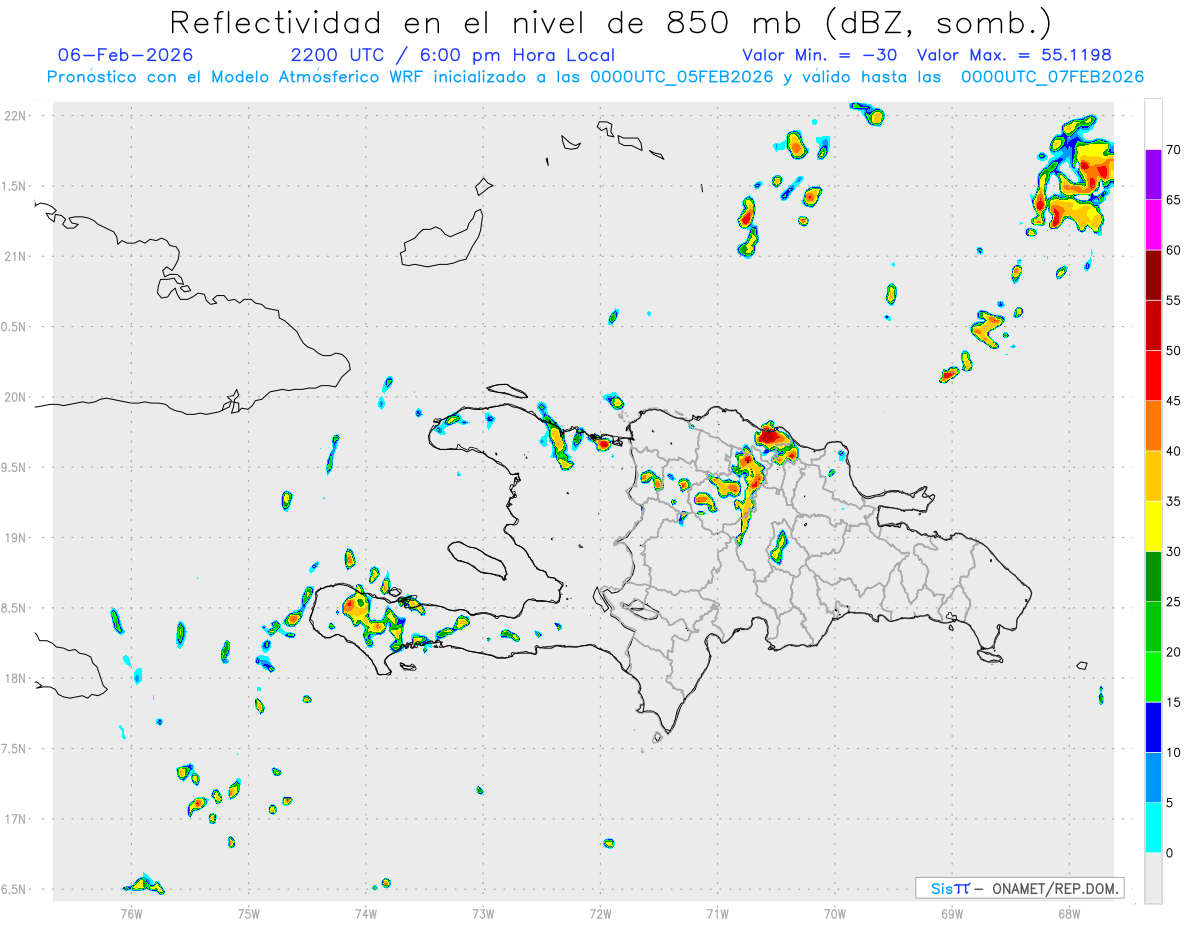The width and height of the screenshot is (1200, 927).
Task: Click the colorbar label "50"
Action: coord(1174,351)
